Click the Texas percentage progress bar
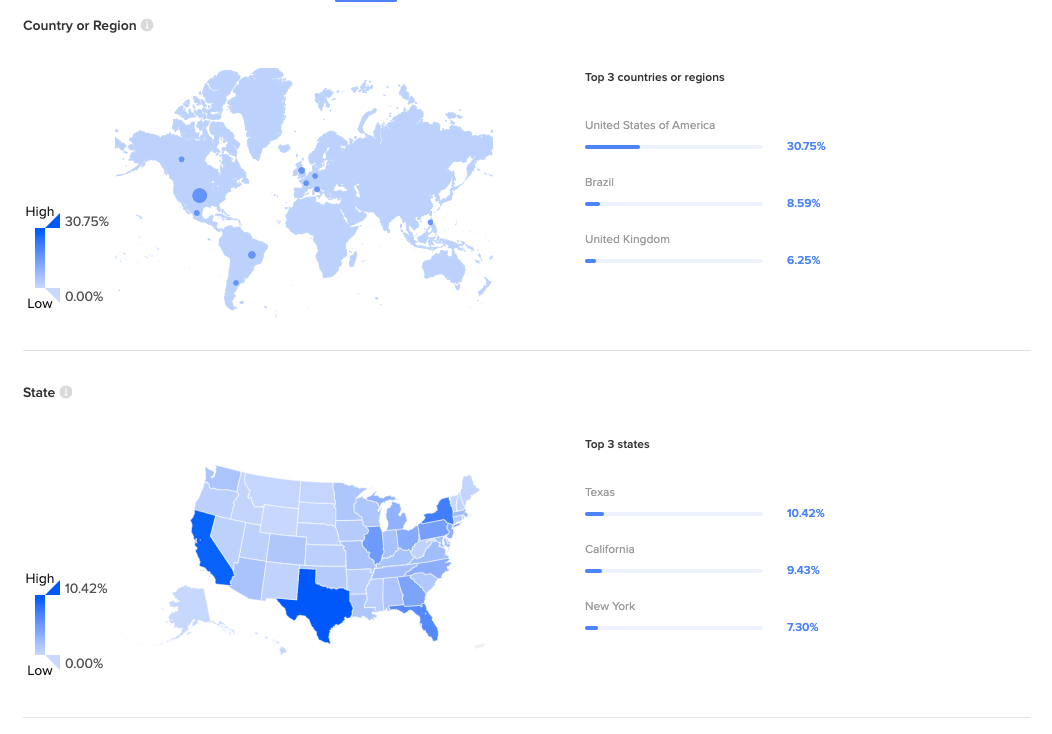Image resolution: width=1052 pixels, height=734 pixels. (x=673, y=514)
